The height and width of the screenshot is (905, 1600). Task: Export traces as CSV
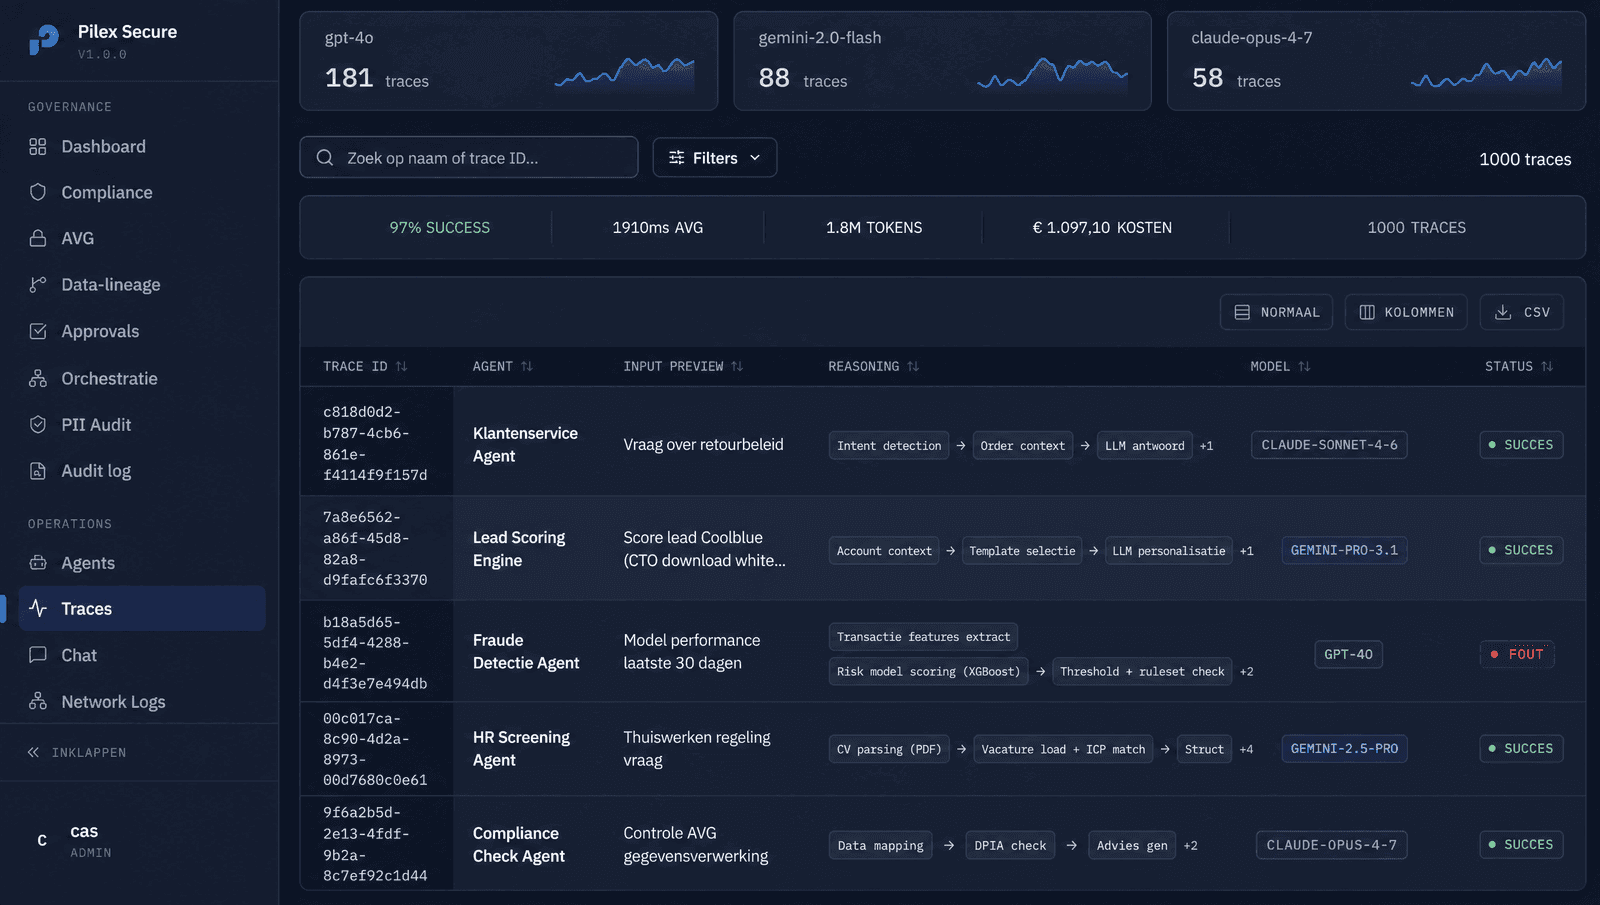click(1522, 312)
